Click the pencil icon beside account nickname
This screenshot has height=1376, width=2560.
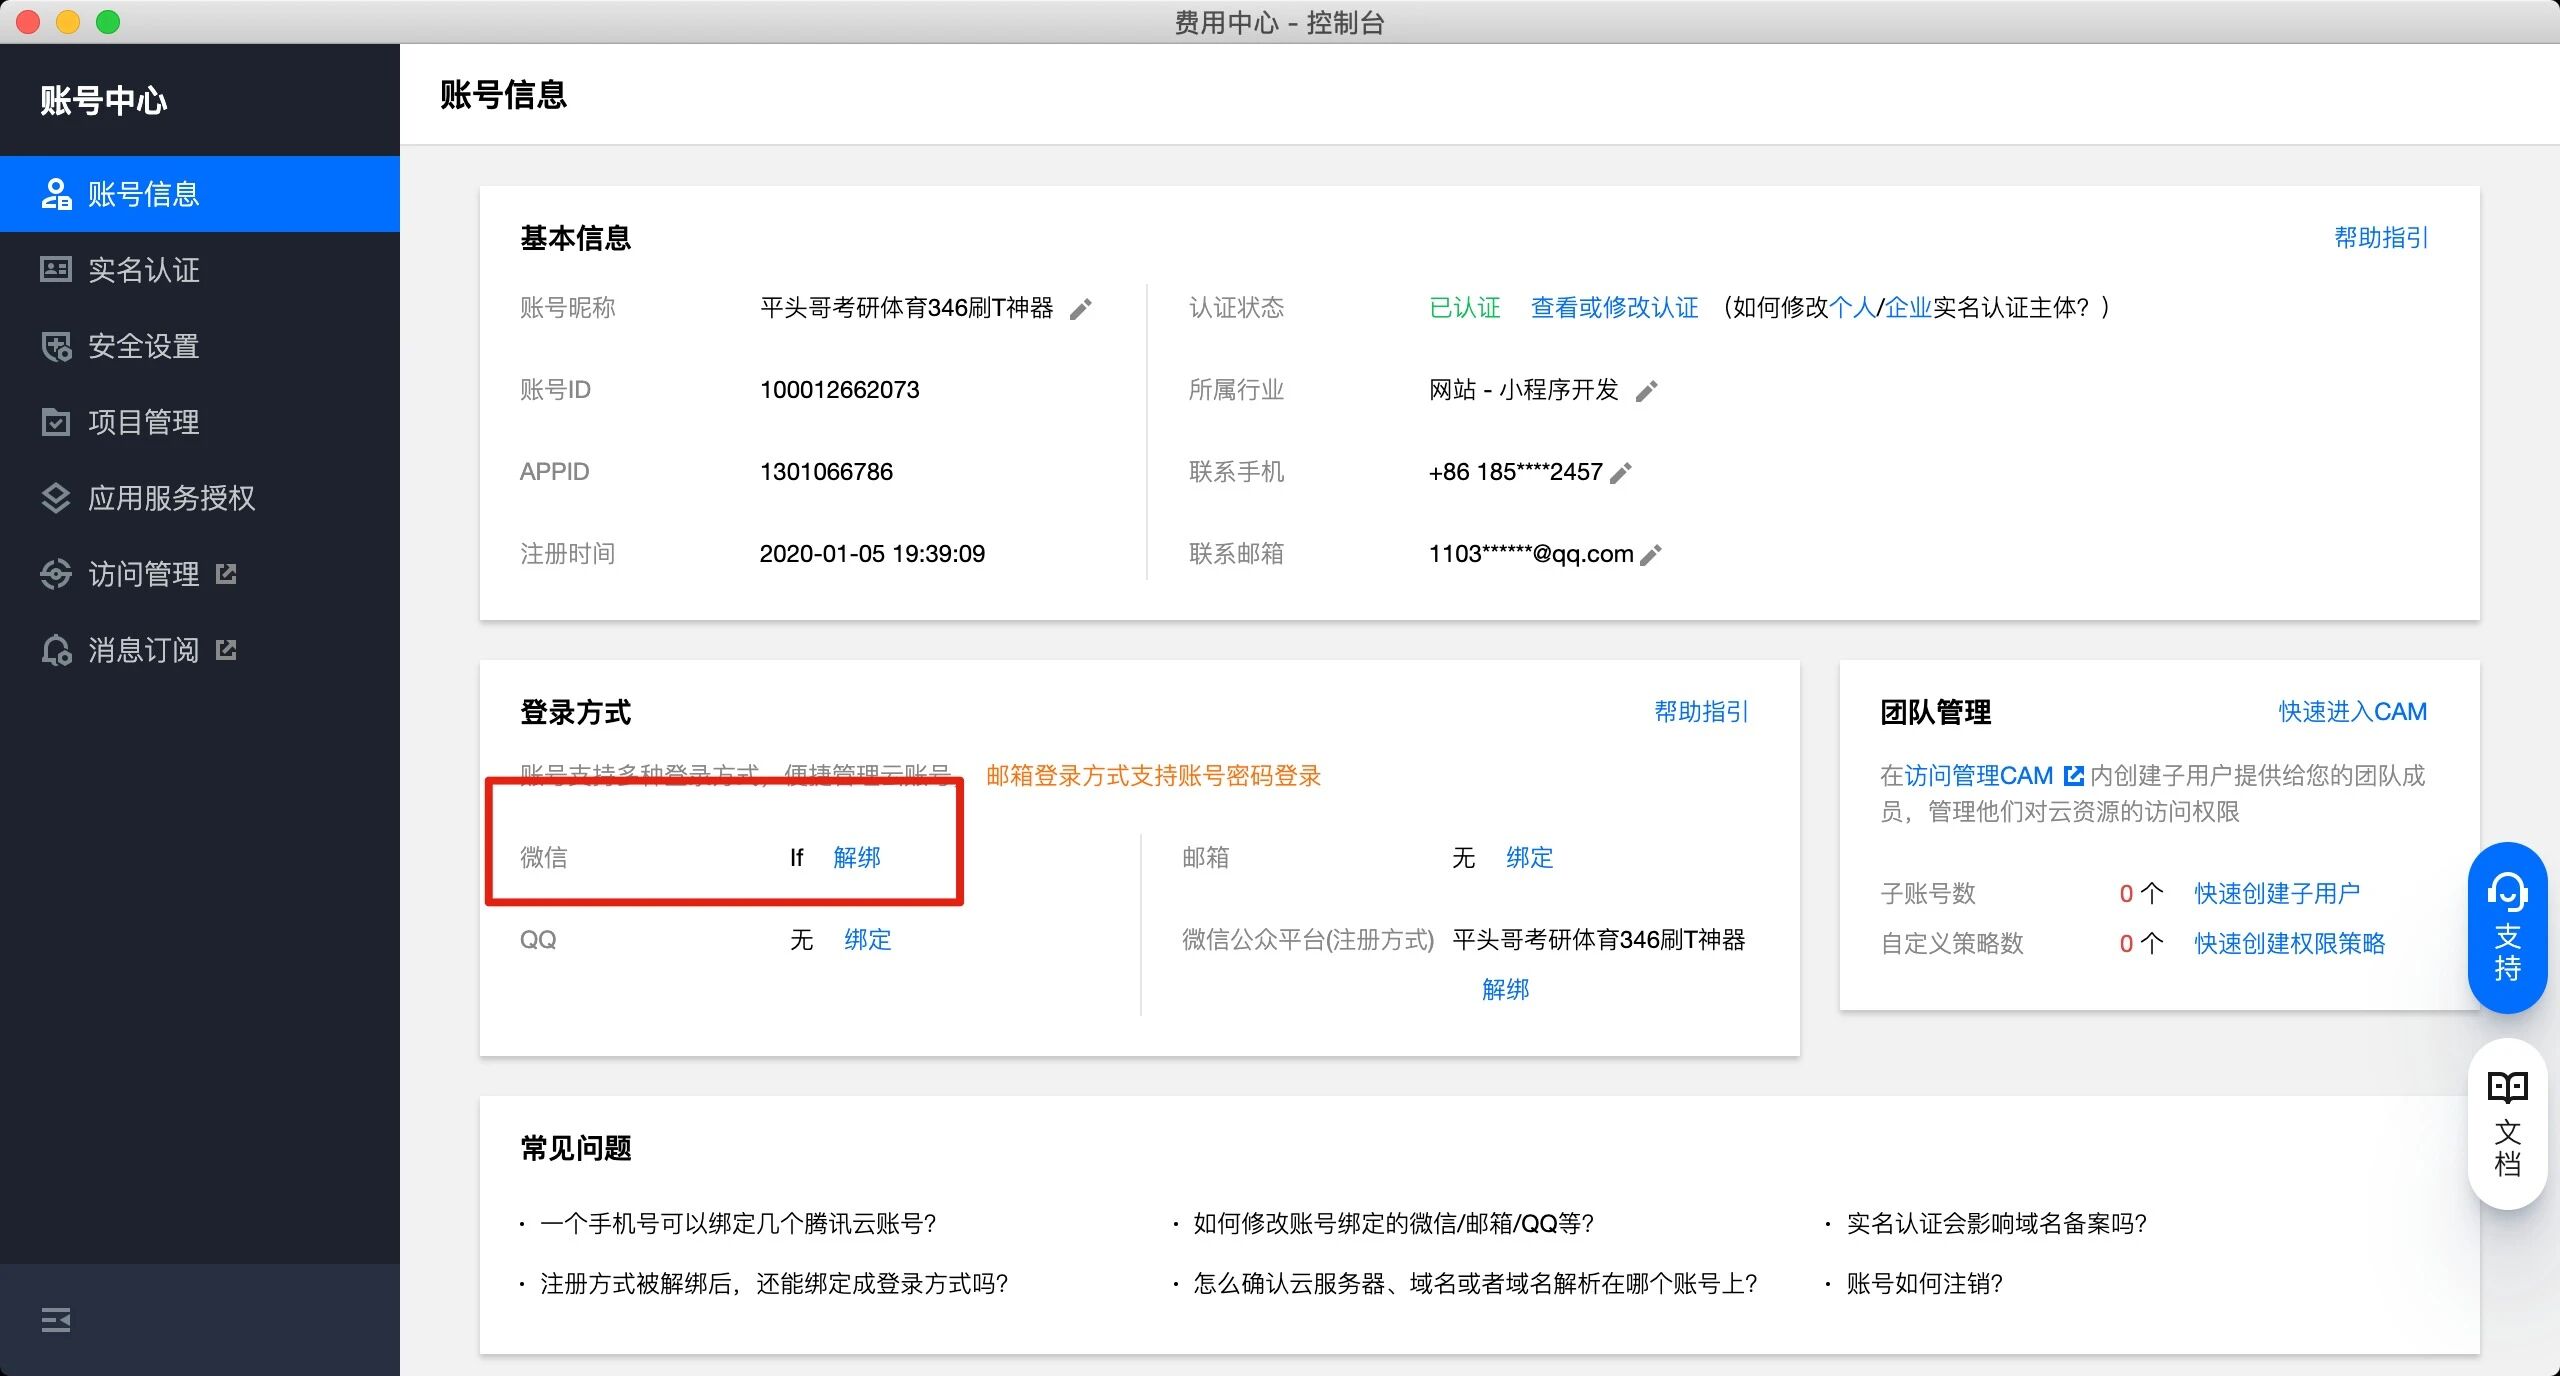click(x=1080, y=309)
